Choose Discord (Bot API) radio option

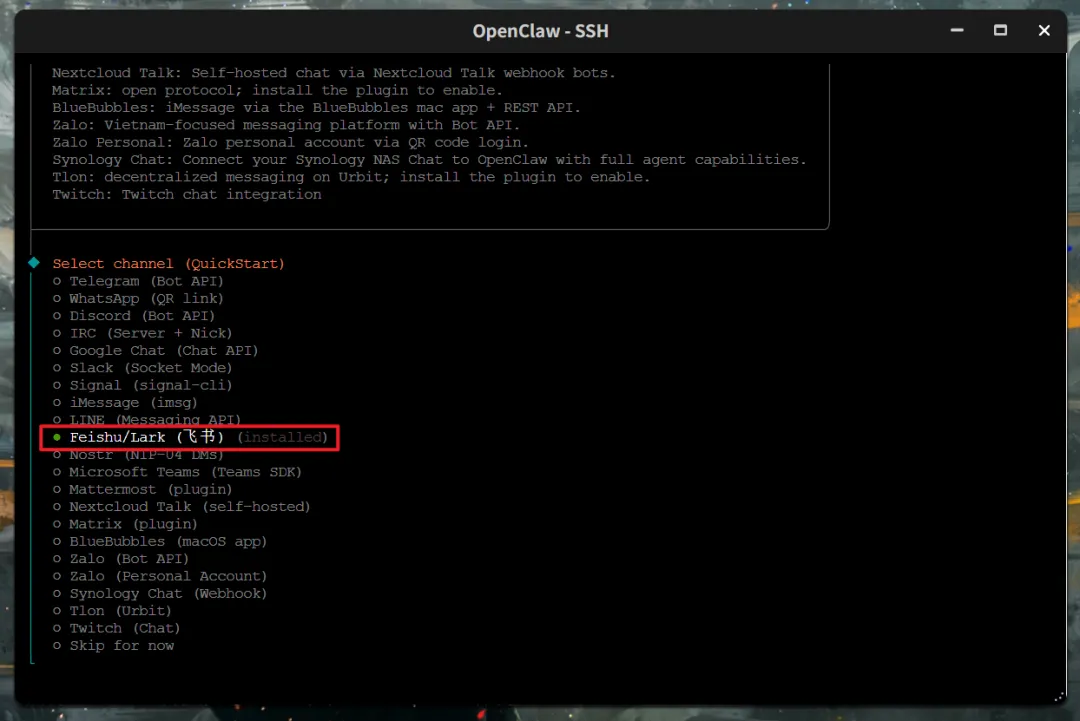[134, 315]
